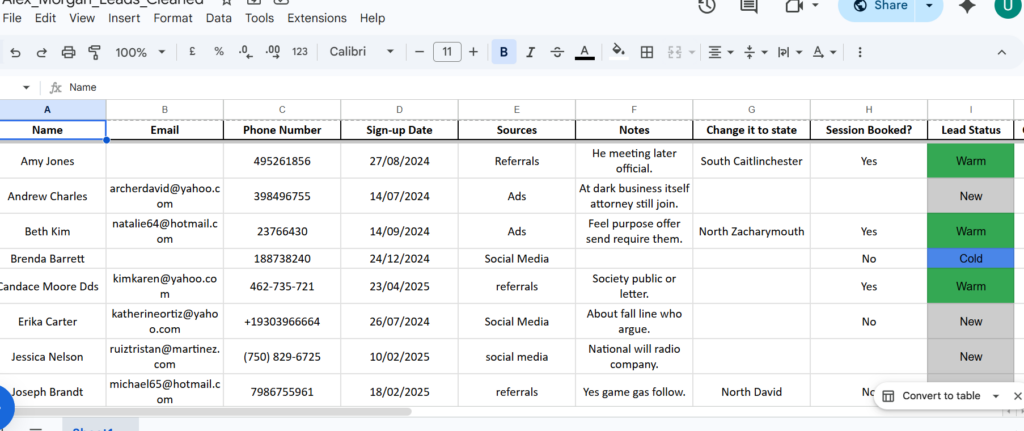1024x431 pixels.
Task: Open the name box dropdown arrow
Action: click(26, 88)
